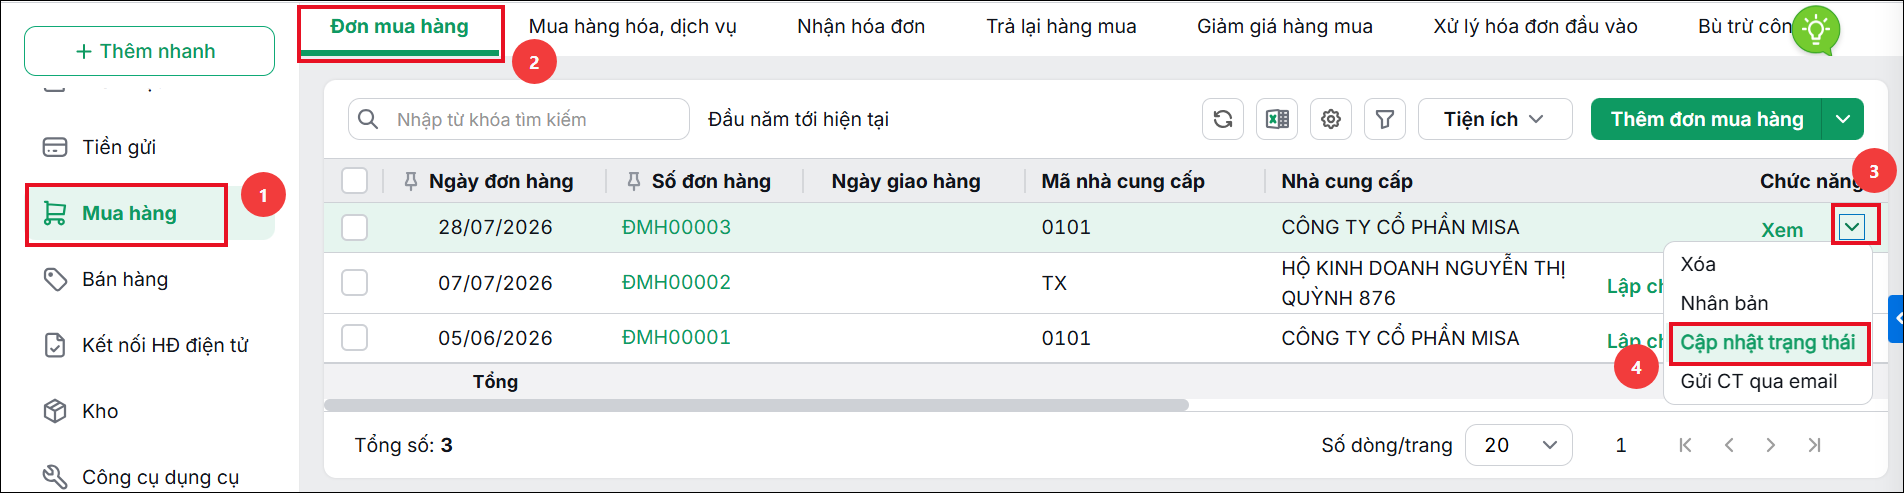Viewport: 1904px width, 493px height.
Task: Click the refresh data icon
Action: pos(1223,119)
